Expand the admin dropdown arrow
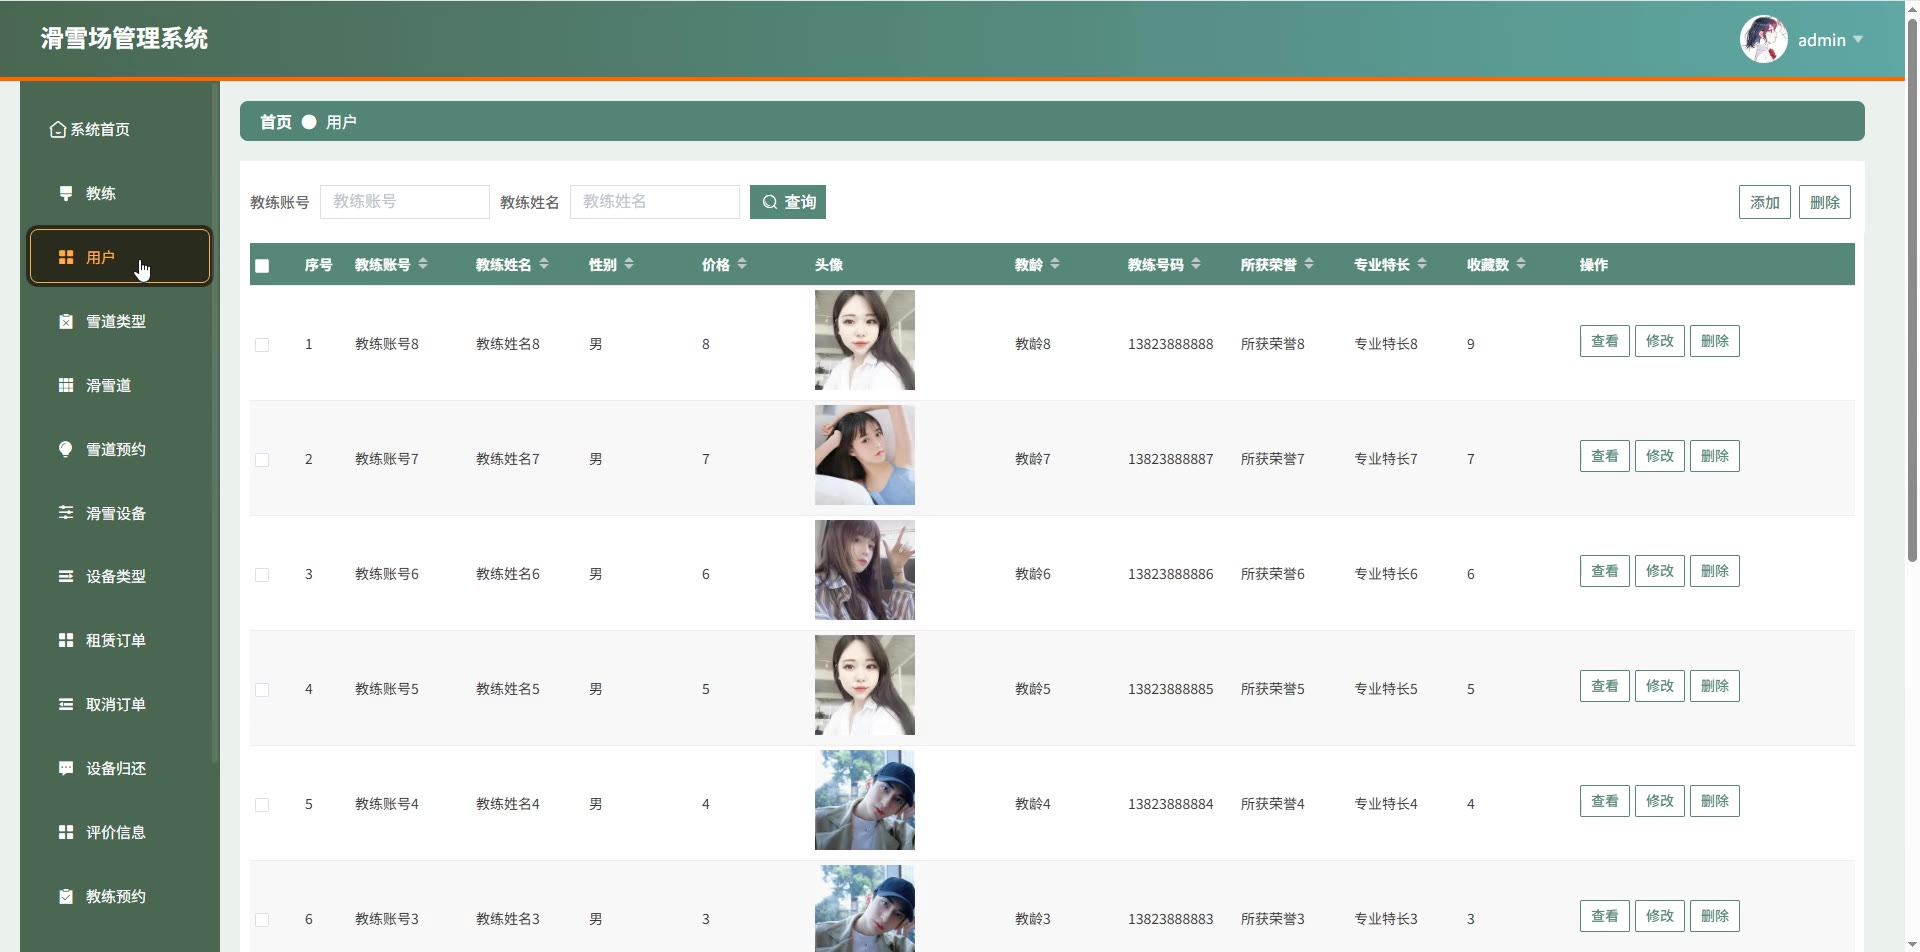 coord(1858,40)
